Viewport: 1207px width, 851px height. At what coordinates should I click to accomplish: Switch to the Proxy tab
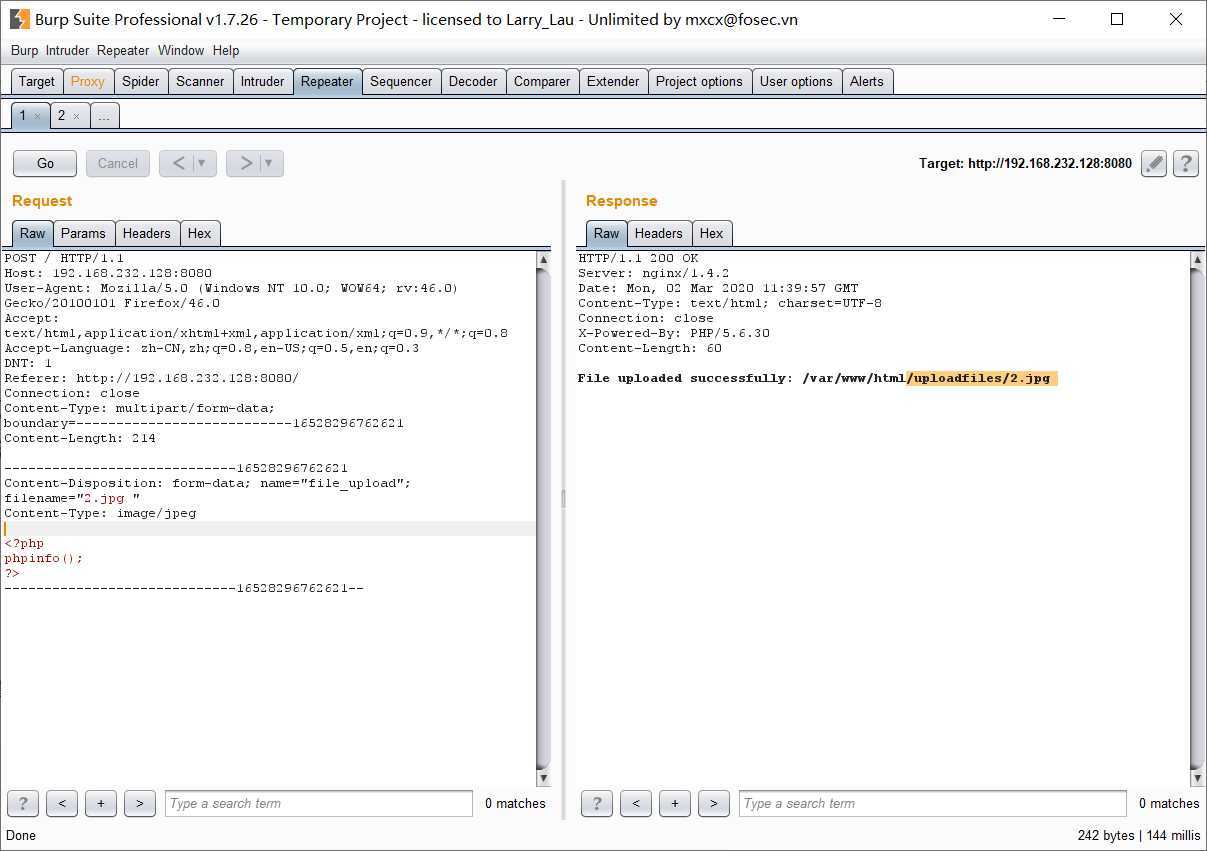pyautogui.click(x=88, y=81)
